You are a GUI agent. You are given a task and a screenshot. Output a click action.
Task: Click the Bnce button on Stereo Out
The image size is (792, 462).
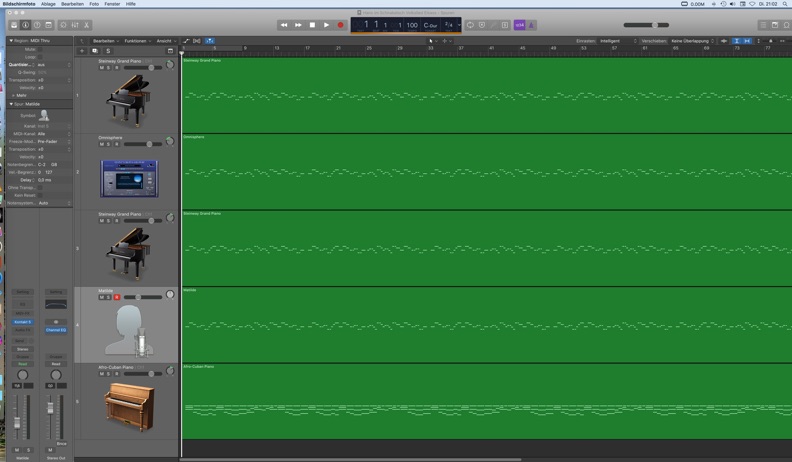62,444
